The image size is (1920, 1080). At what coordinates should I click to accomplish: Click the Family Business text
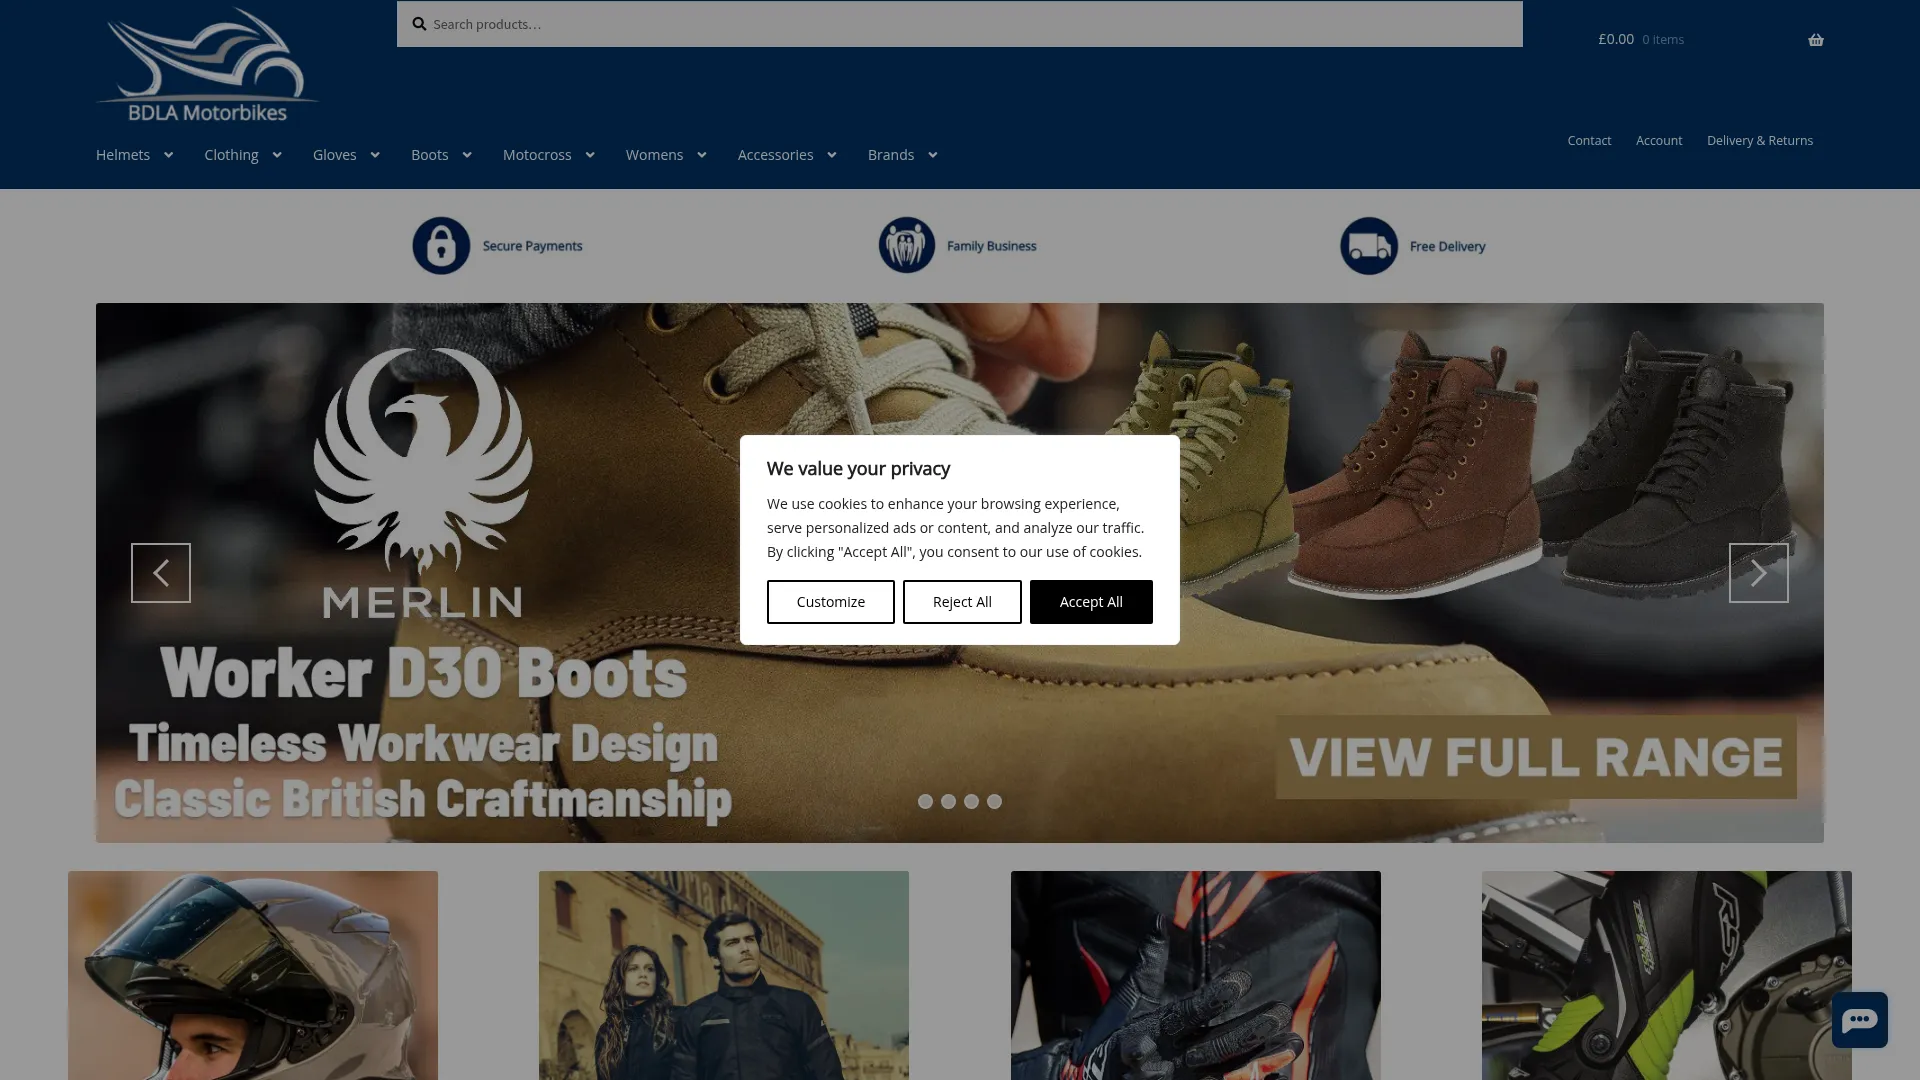(x=991, y=246)
